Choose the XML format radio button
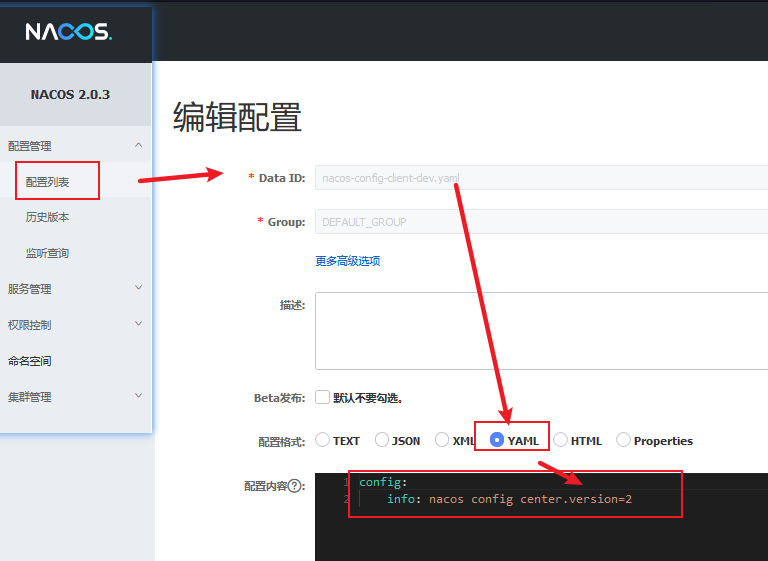The height and width of the screenshot is (561, 768). (x=441, y=440)
